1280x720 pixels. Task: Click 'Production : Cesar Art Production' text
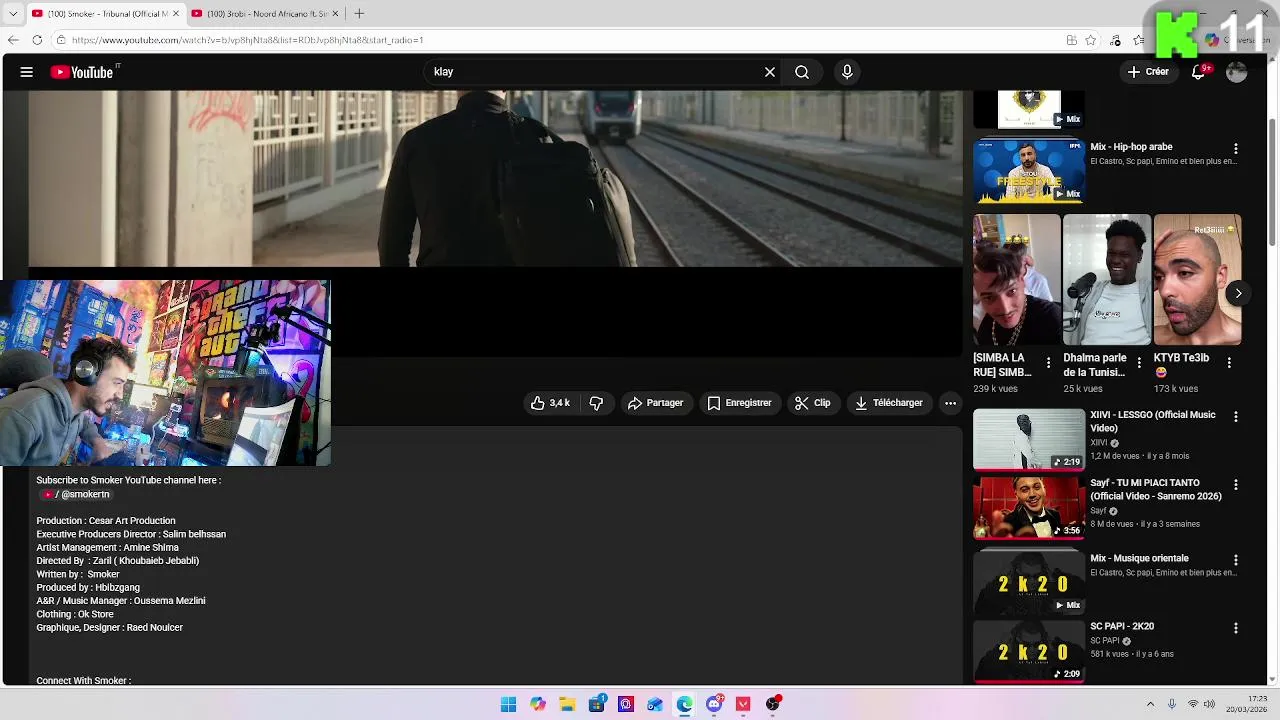click(106, 521)
